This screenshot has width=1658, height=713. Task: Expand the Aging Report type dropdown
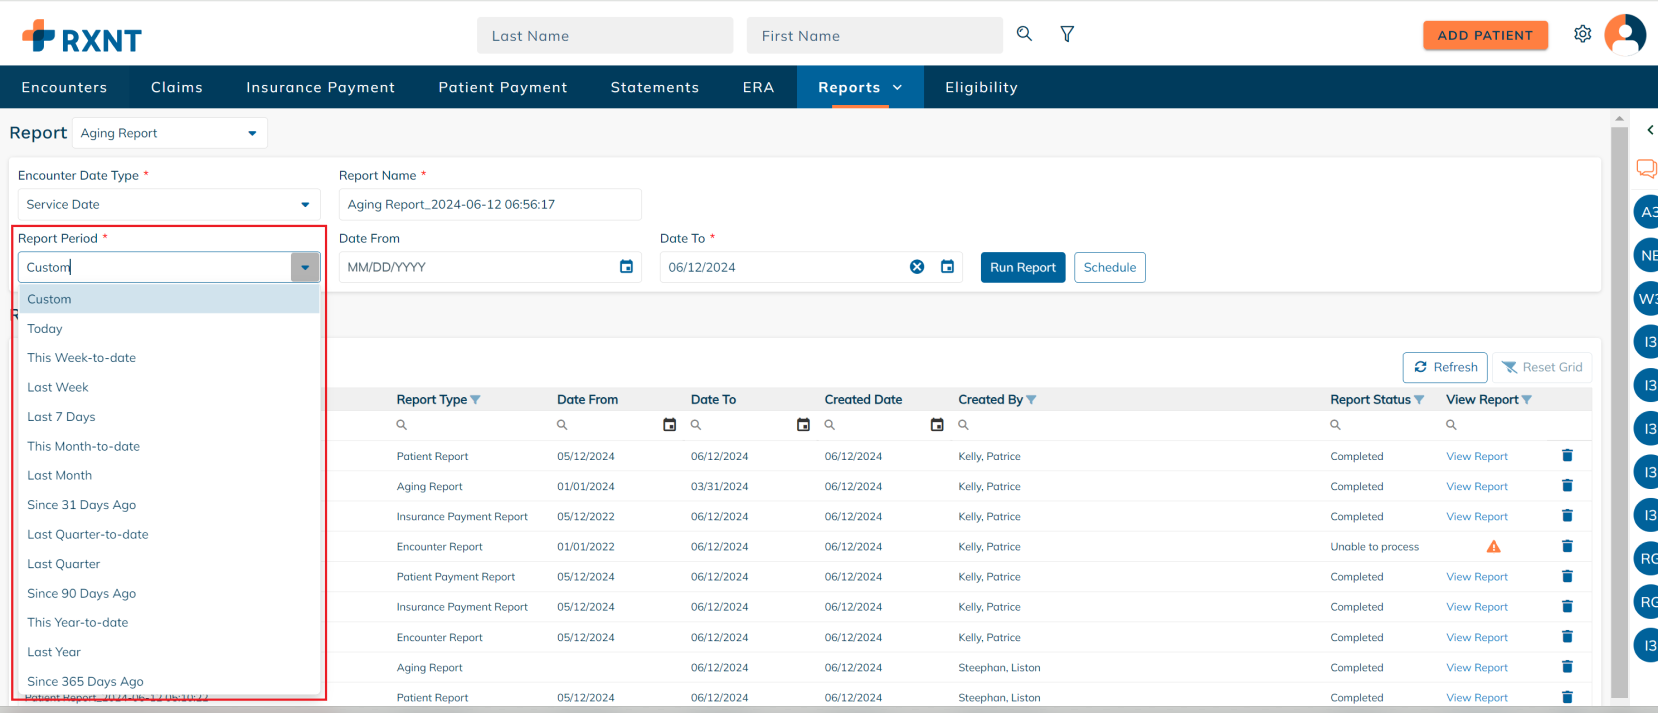coord(252,133)
